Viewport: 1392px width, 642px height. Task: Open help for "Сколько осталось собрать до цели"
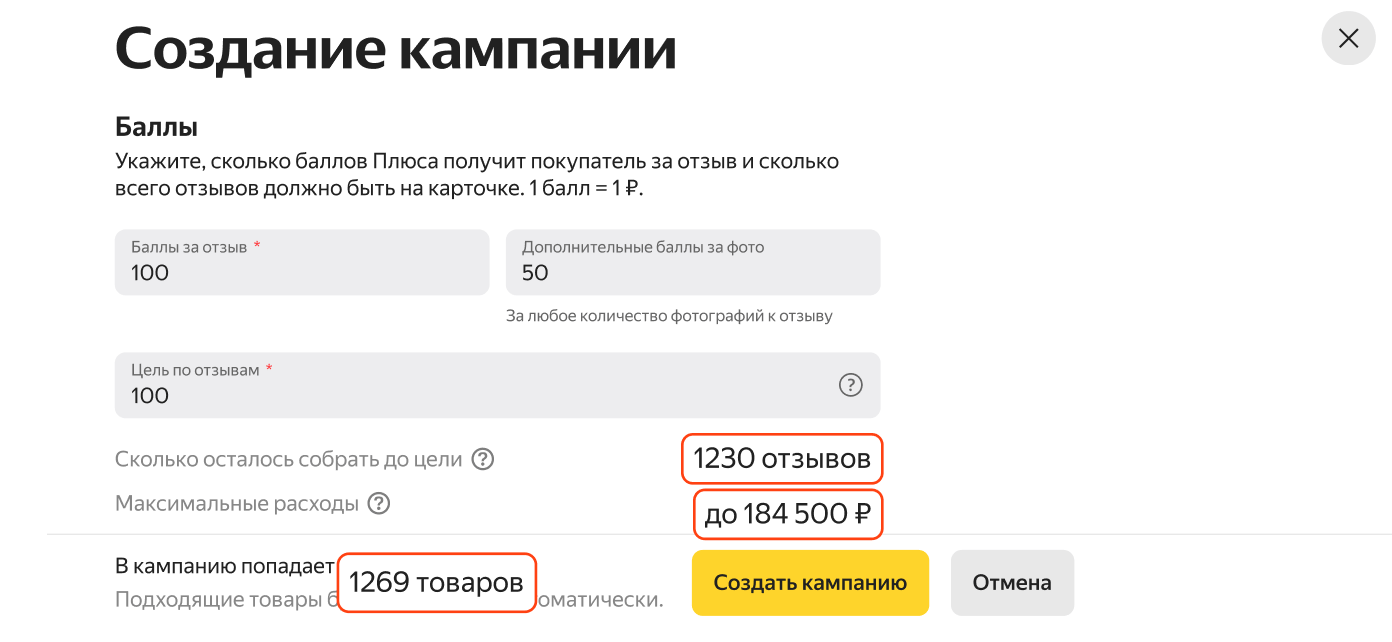(484, 460)
